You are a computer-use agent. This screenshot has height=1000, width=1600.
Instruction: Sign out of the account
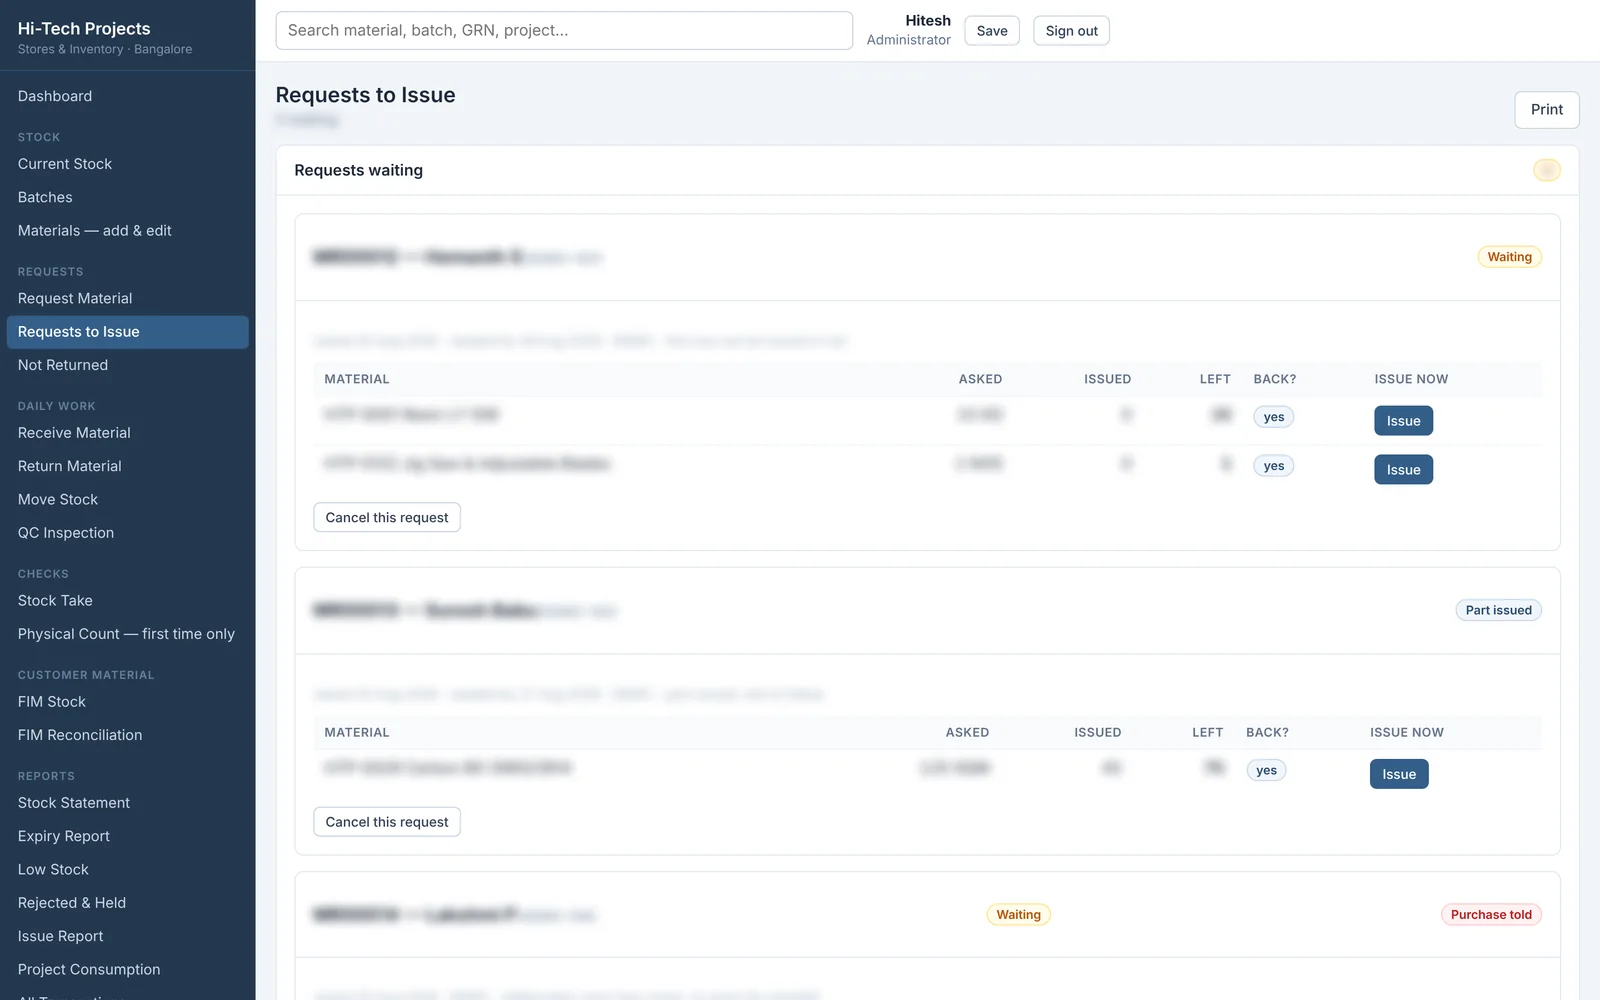(1071, 31)
